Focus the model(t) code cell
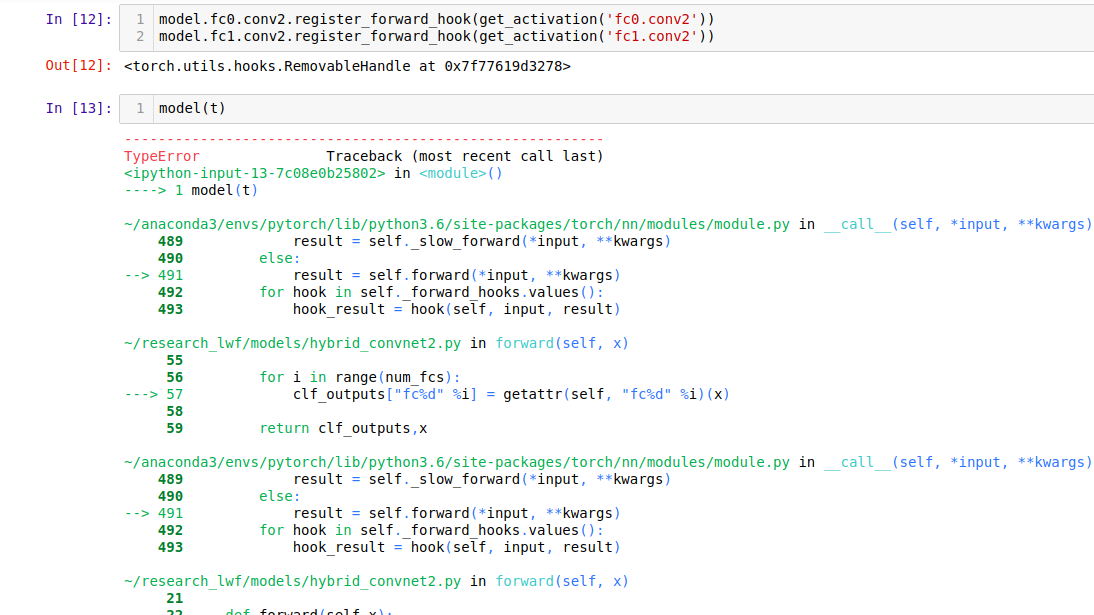Viewport: 1094px width, 615px height. tap(600, 108)
